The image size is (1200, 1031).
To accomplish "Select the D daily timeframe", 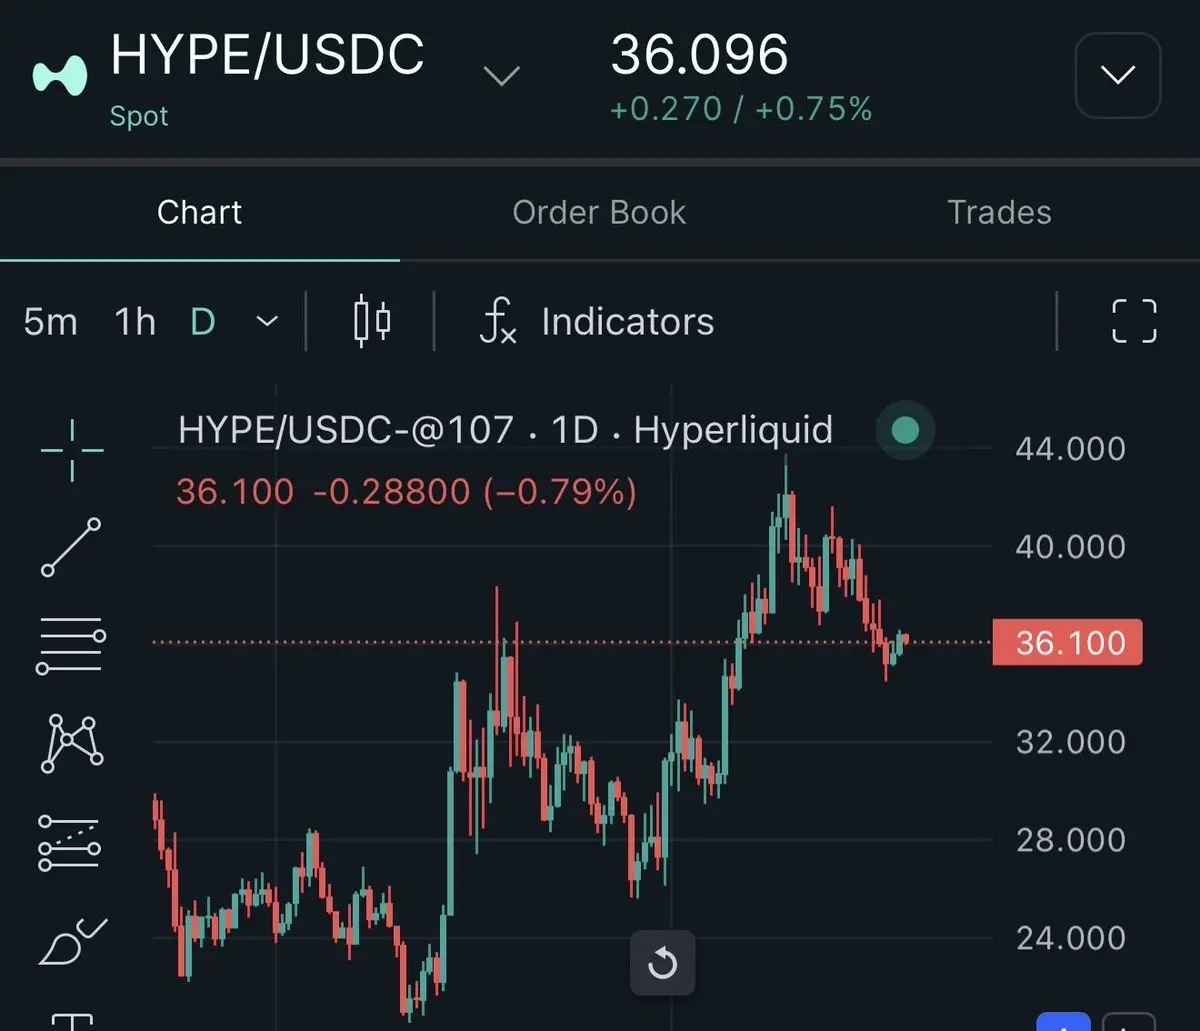I will coord(203,322).
